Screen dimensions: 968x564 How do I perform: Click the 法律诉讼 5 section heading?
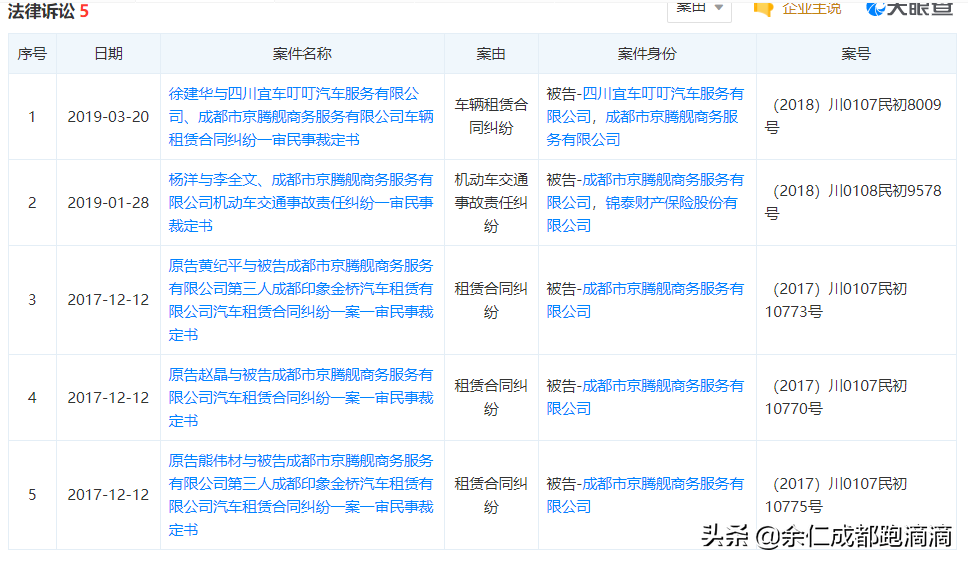click(x=48, y=11)
